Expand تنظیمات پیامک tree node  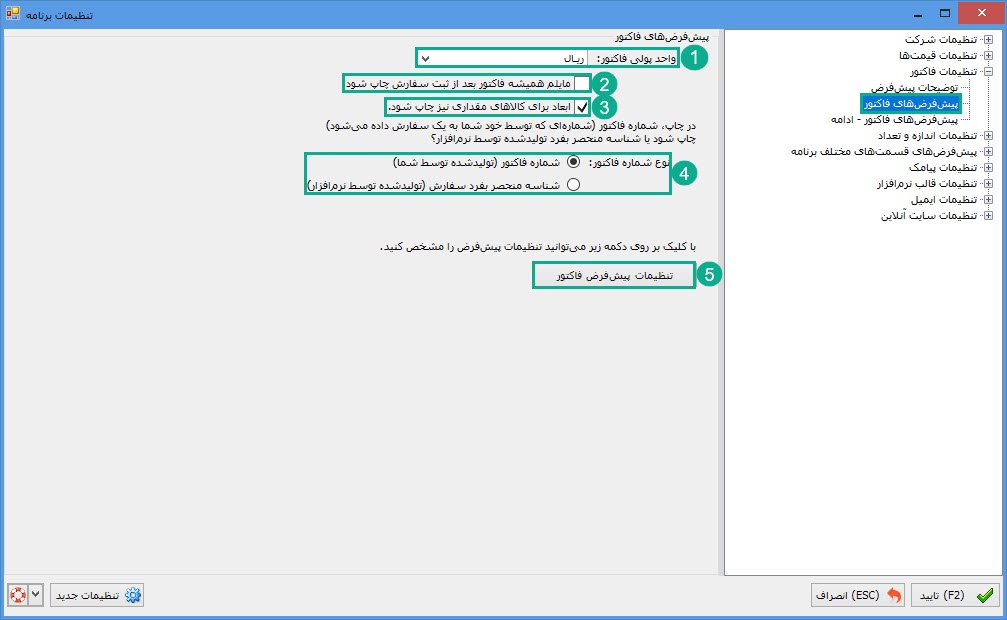pyautogui.click(x=988, y=167)
